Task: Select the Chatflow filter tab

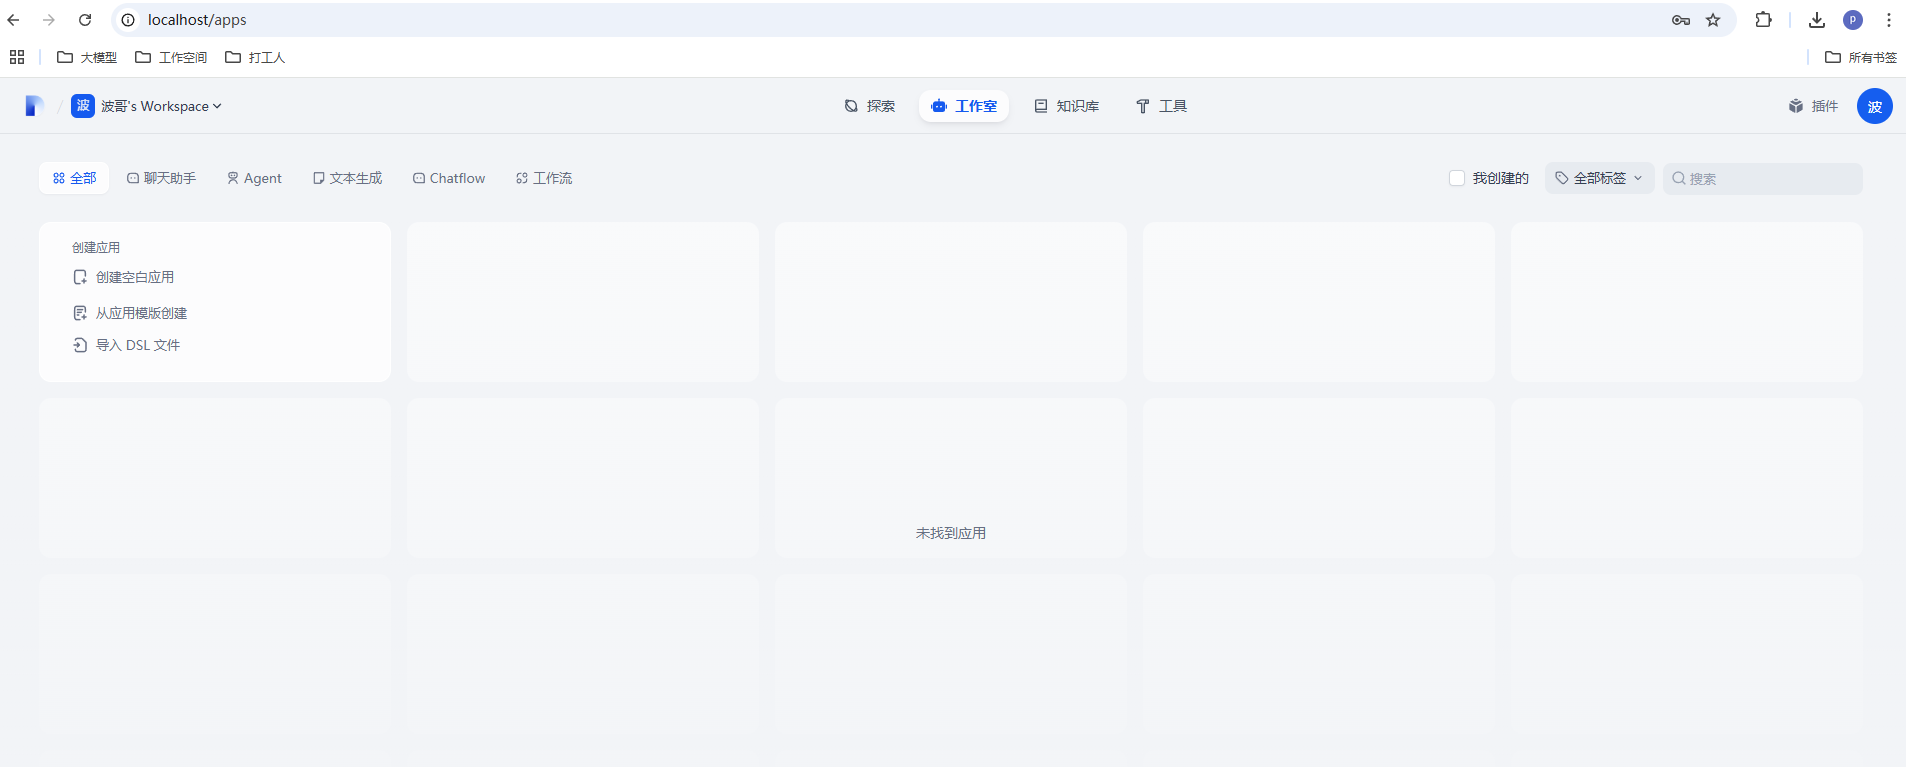Action: [x=448, y=178]
